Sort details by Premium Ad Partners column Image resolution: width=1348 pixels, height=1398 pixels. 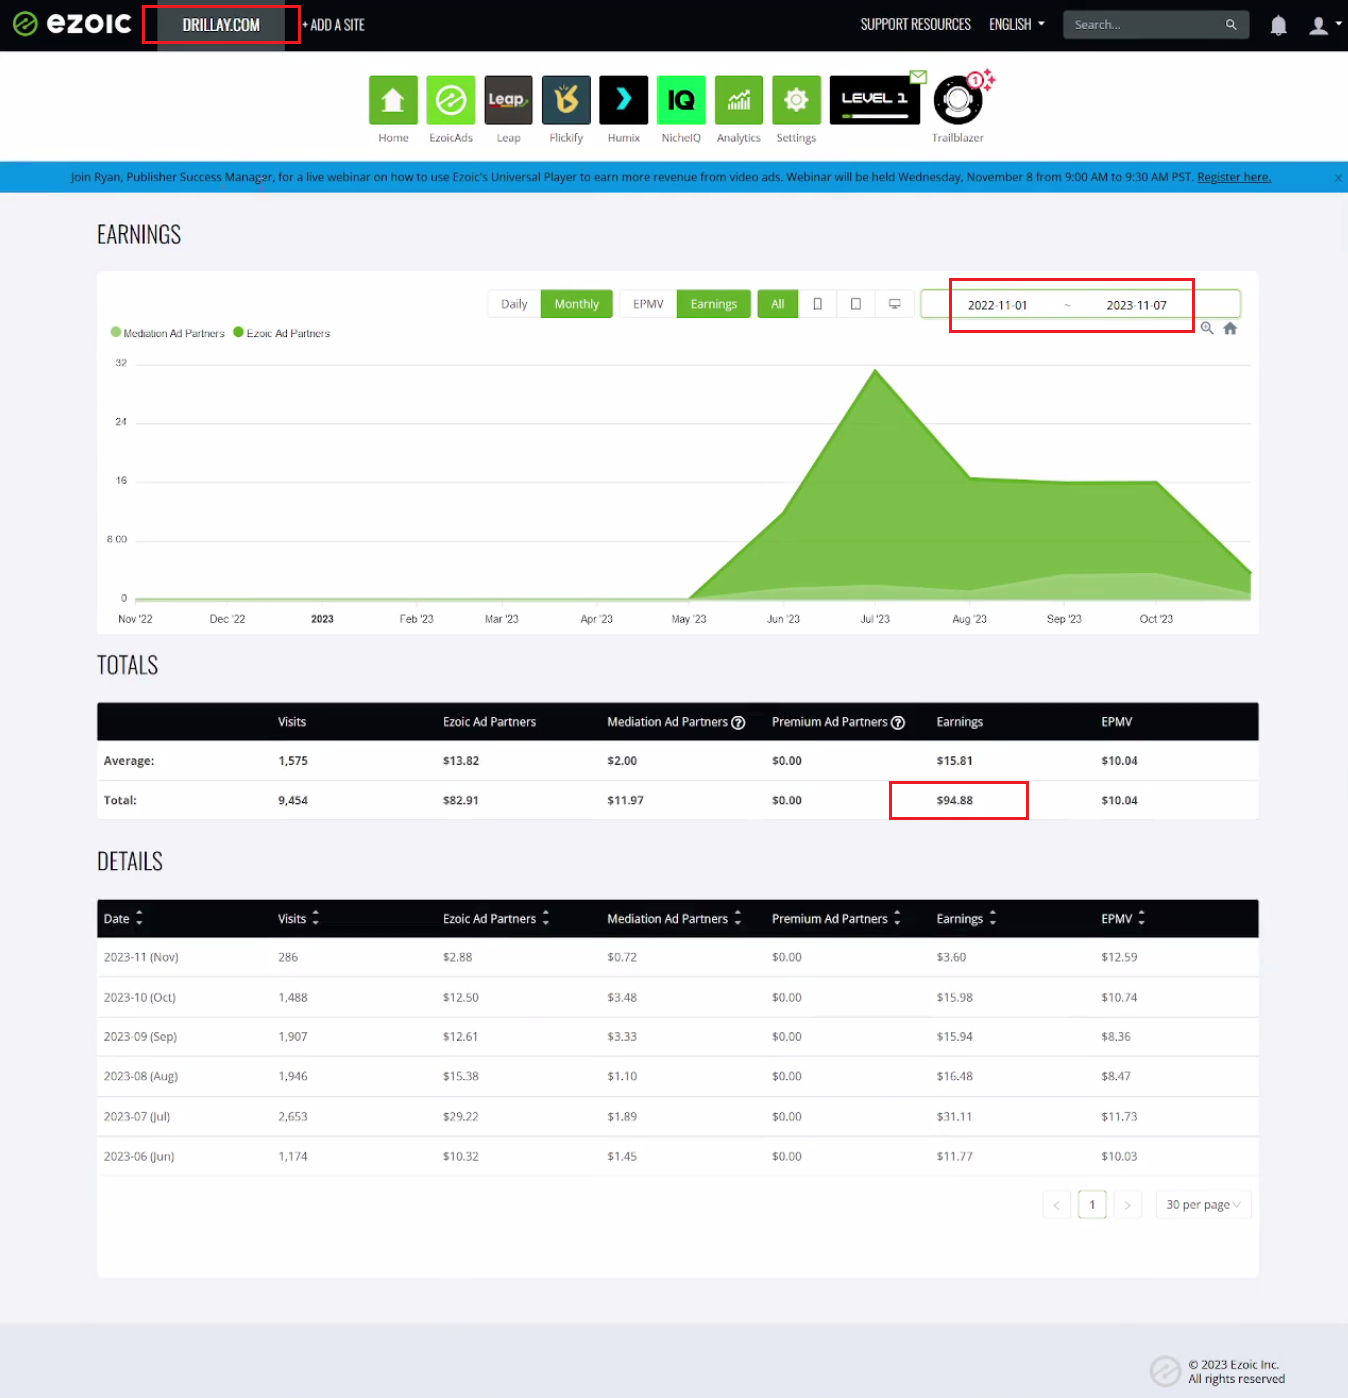[836, 918]
